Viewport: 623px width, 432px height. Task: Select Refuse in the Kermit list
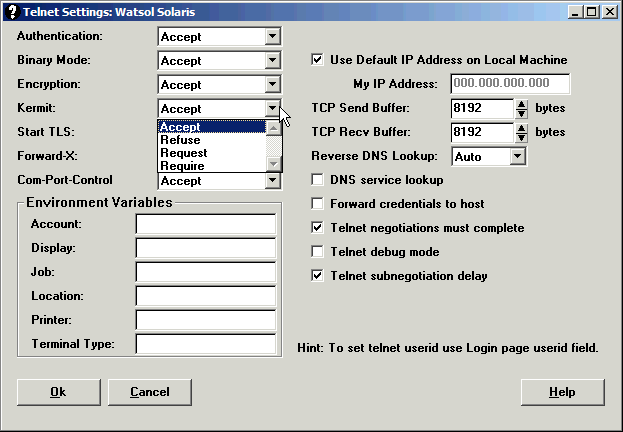tap(180, 140)
